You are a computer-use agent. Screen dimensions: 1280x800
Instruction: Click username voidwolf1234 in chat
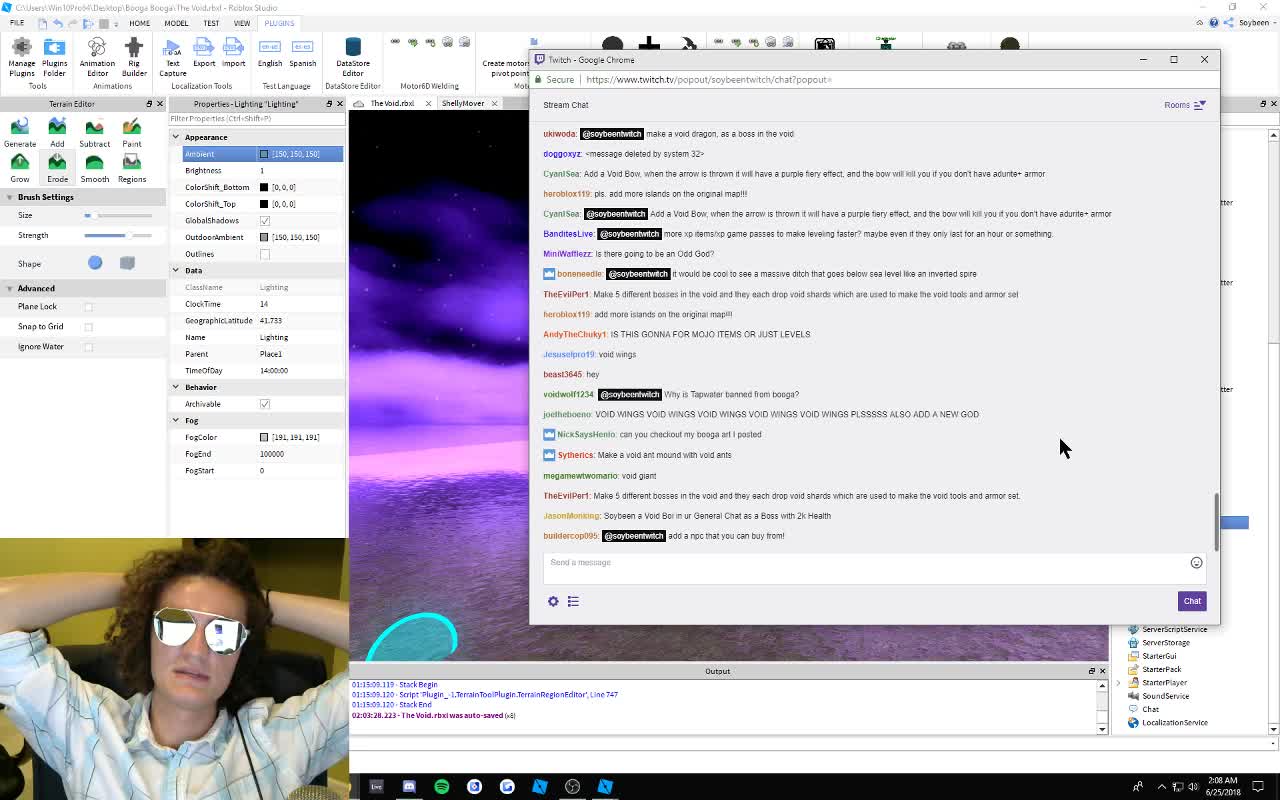click(568, 394)
